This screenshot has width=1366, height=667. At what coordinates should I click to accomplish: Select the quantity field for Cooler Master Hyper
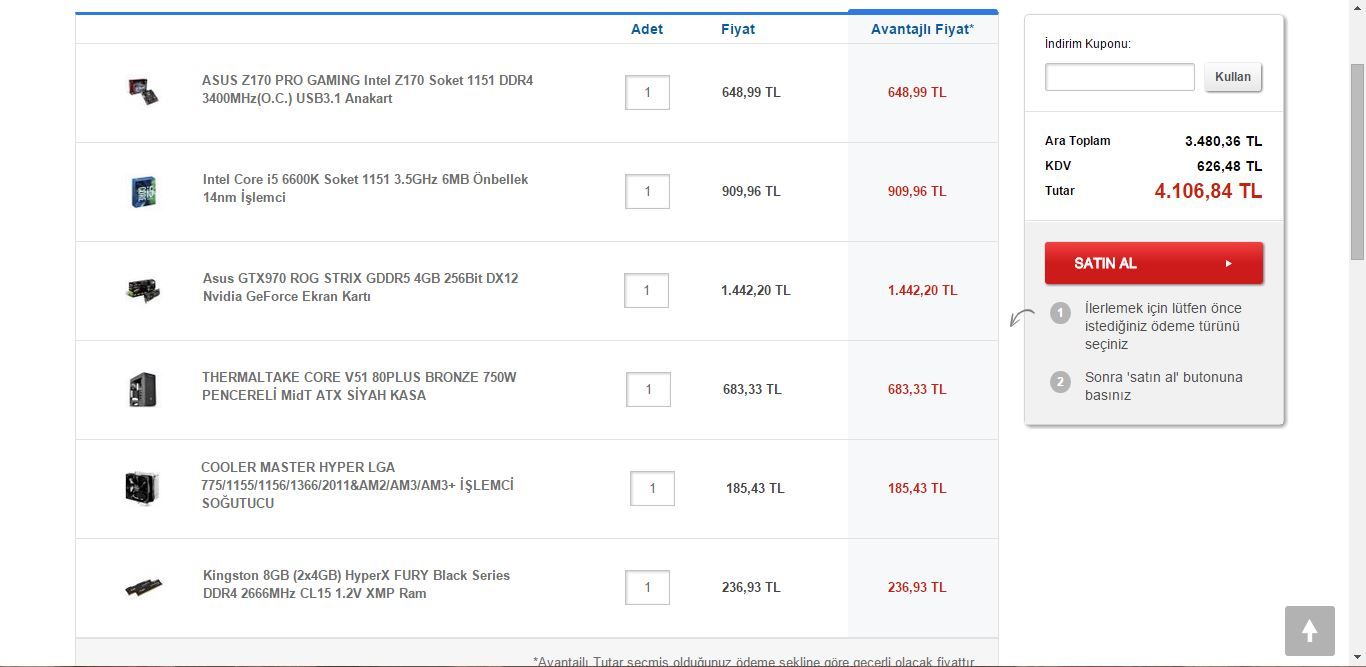[652, 488]
